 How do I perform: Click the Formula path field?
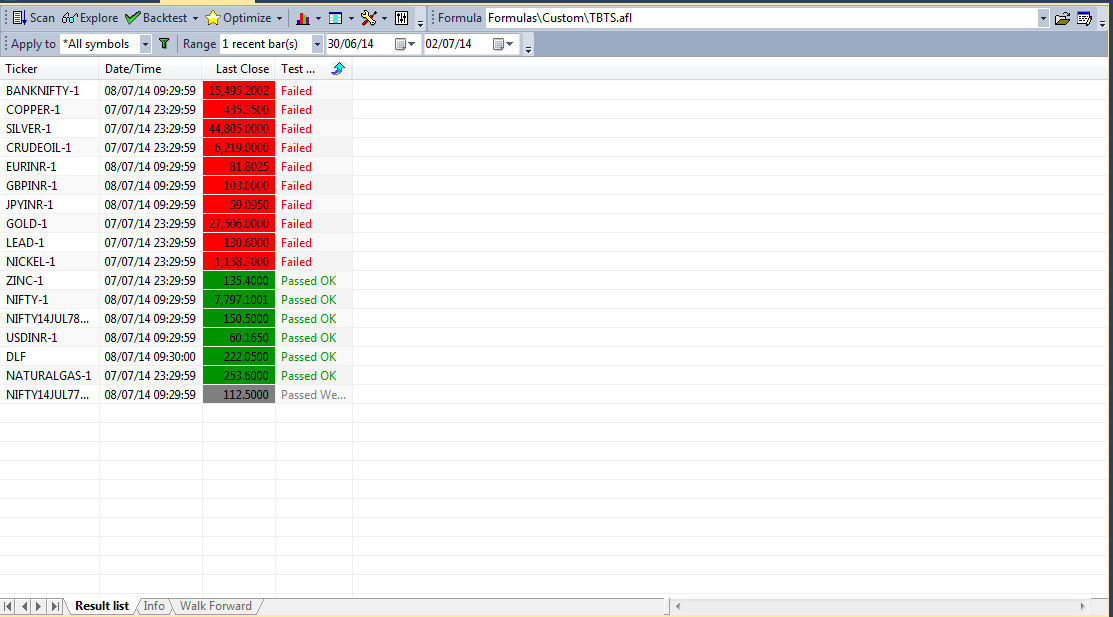pyautogui.click(x=761, y=18)
